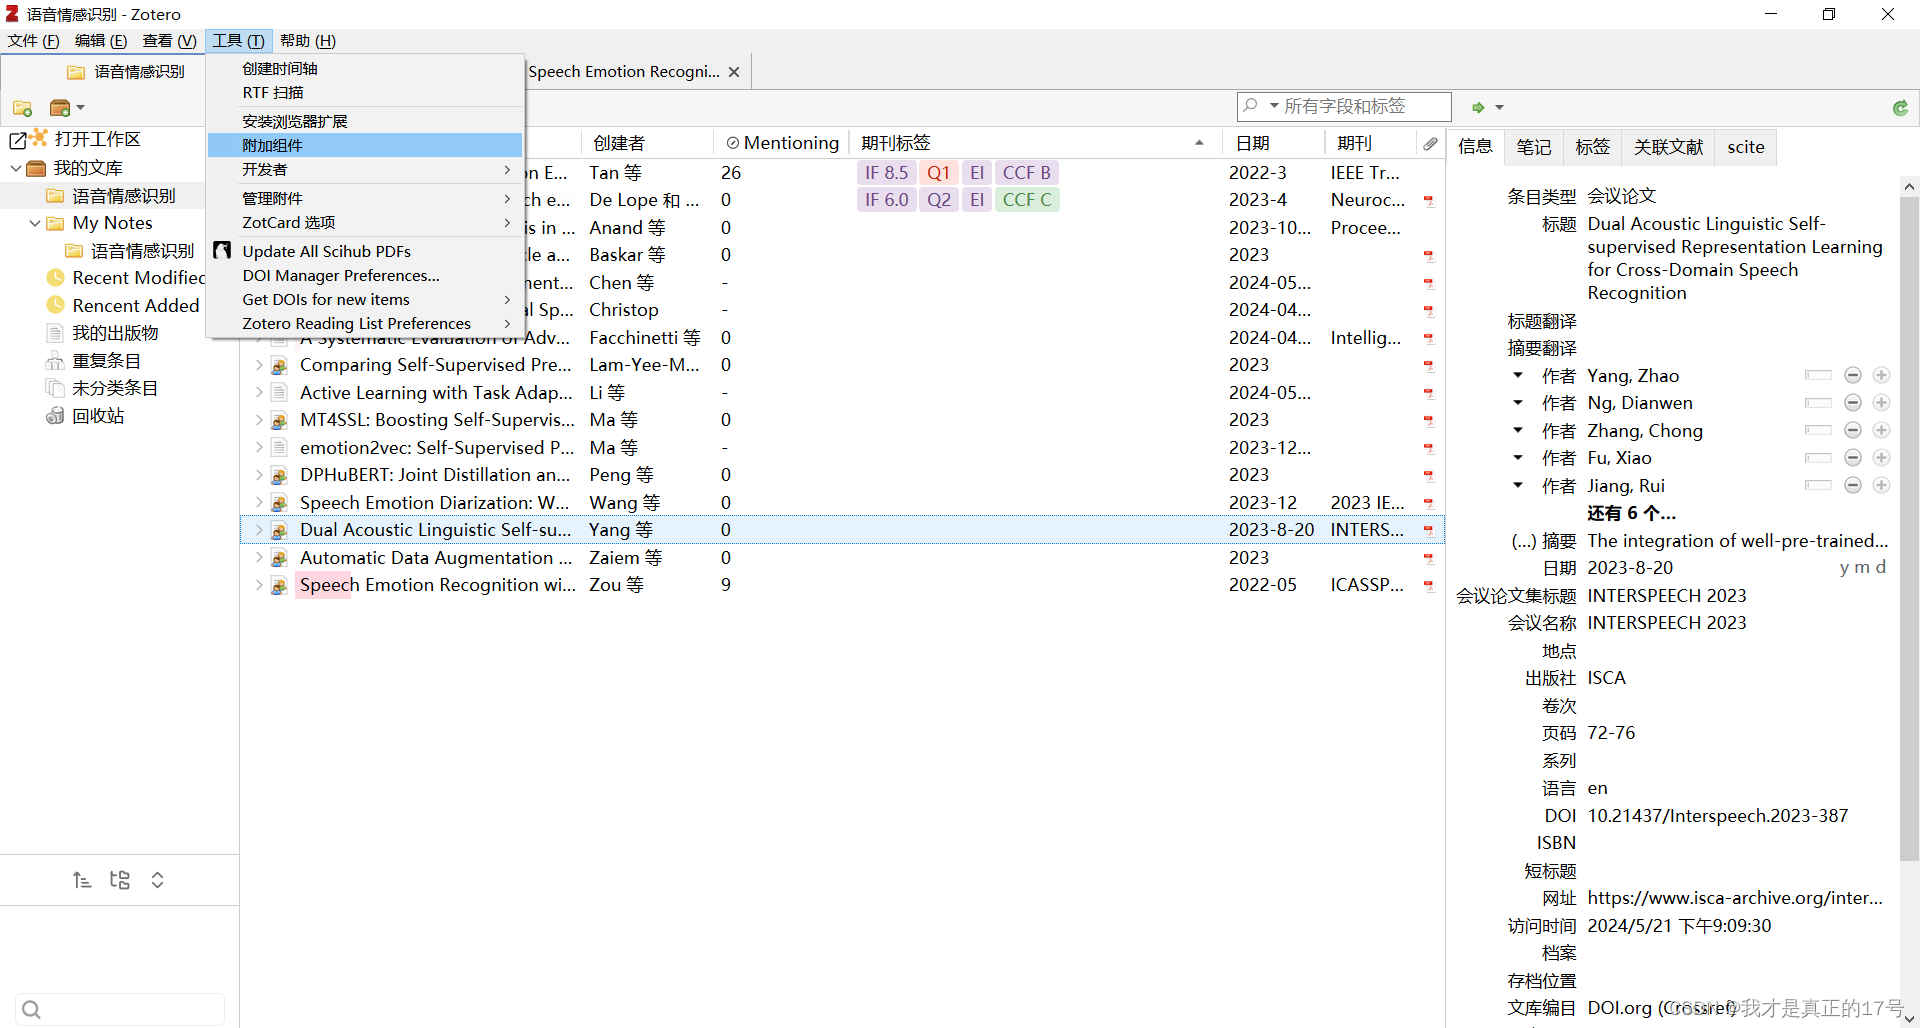Click the 重复条目 duplicates icon
This screenshot has width=1920, height=1028.
click(x=55, y=361)
